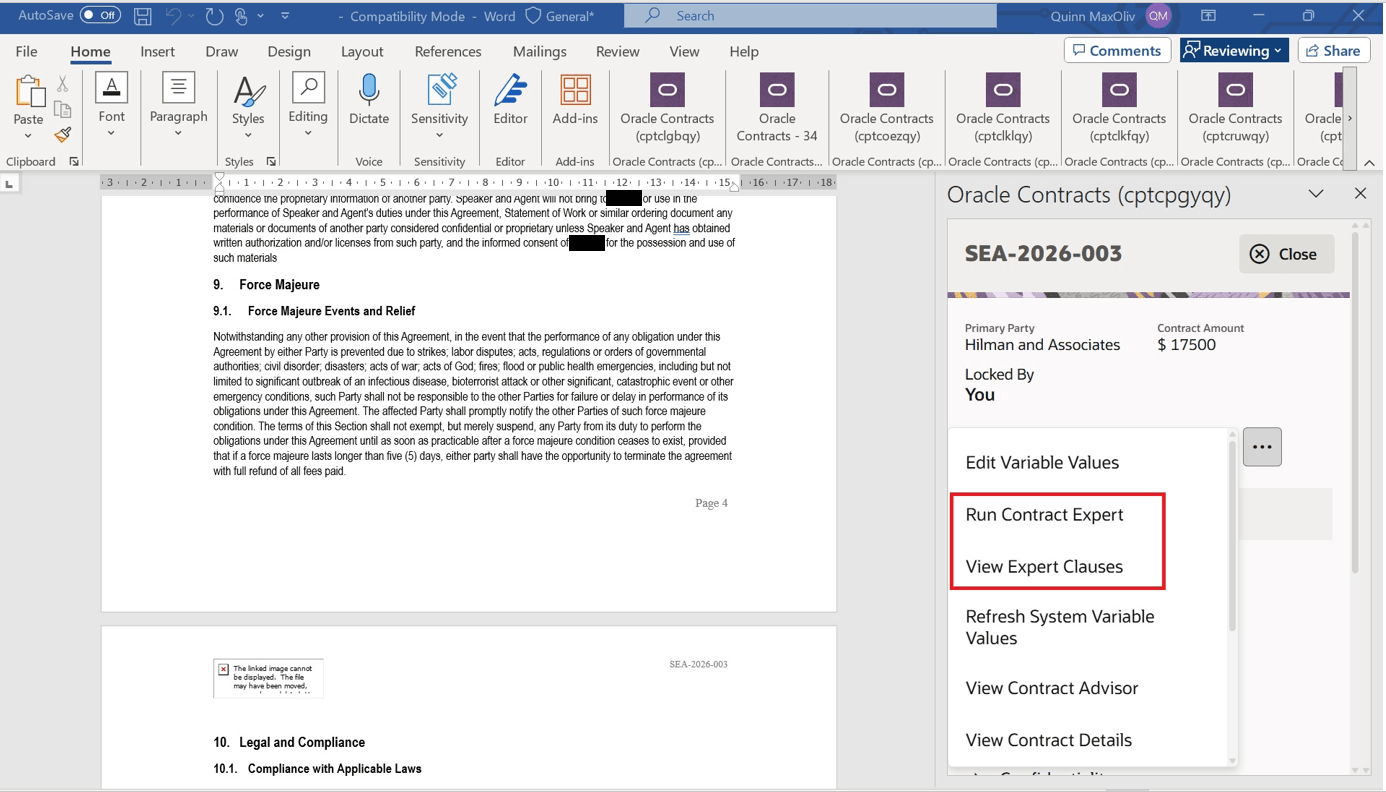This screenshot has height=792, width=1386.
Task: Open the Styles pane launcher
Action: click(271, 162)
